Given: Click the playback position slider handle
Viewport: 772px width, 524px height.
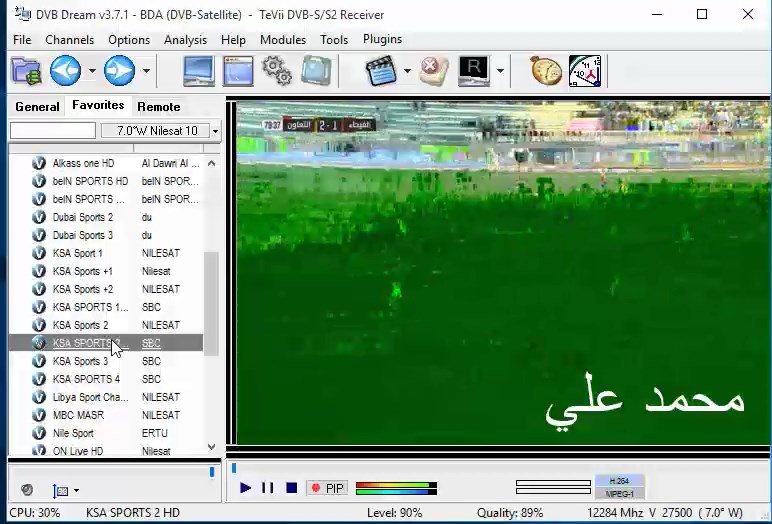Looking at the screenshot, I should pyautogui.click(x=234, y=468).
